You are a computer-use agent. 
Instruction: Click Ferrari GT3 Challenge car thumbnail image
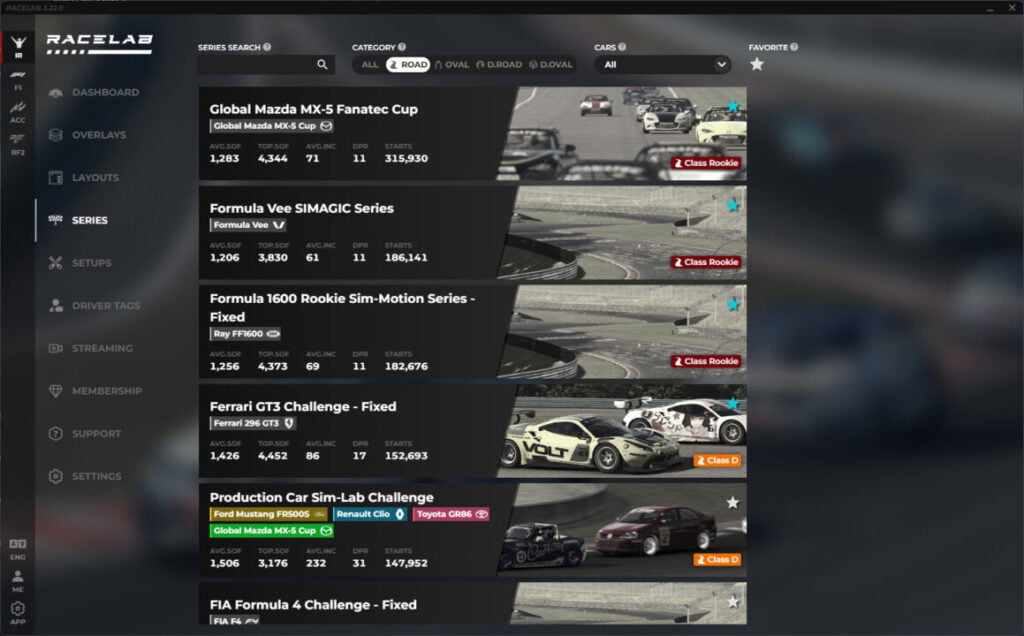pyautogui.click(x=622, y=431)
